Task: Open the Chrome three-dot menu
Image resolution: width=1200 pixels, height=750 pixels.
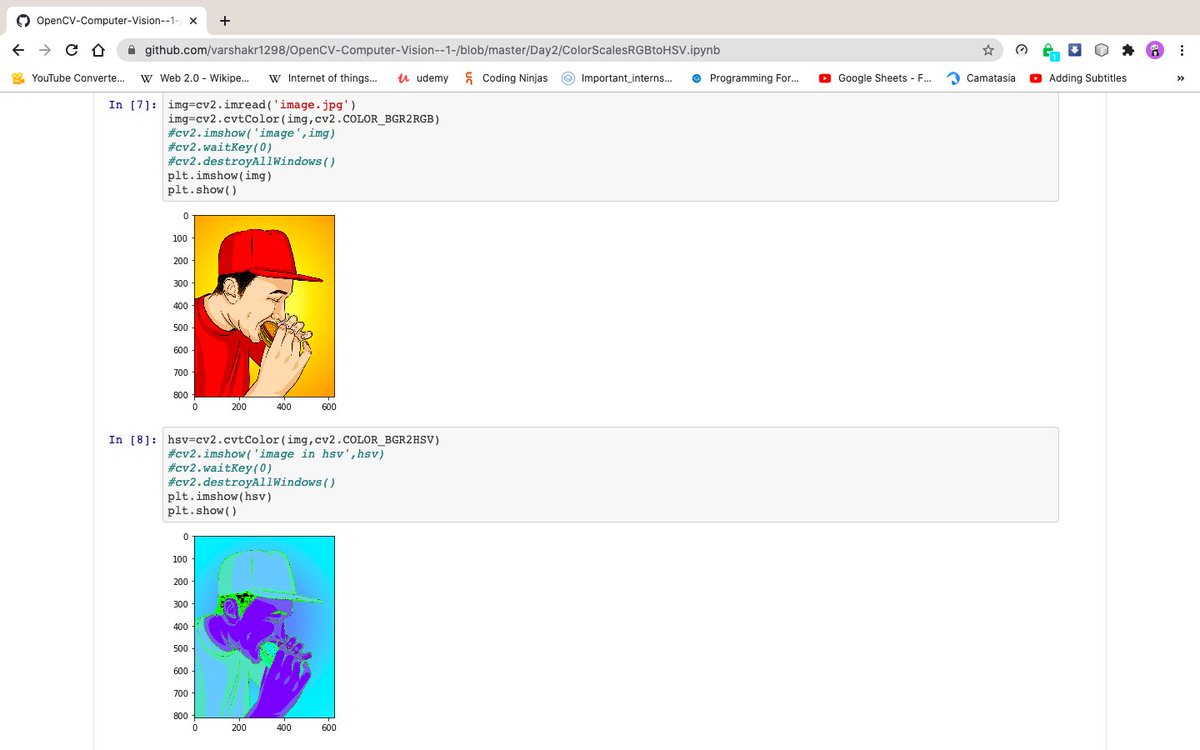Action: point(1182,49)
